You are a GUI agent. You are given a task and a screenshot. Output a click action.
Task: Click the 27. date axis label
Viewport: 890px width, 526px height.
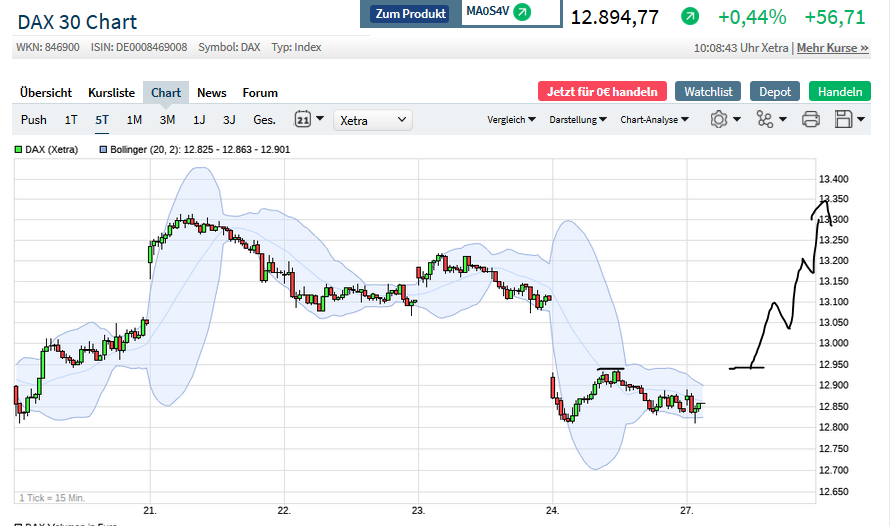[x=687, y=511]
